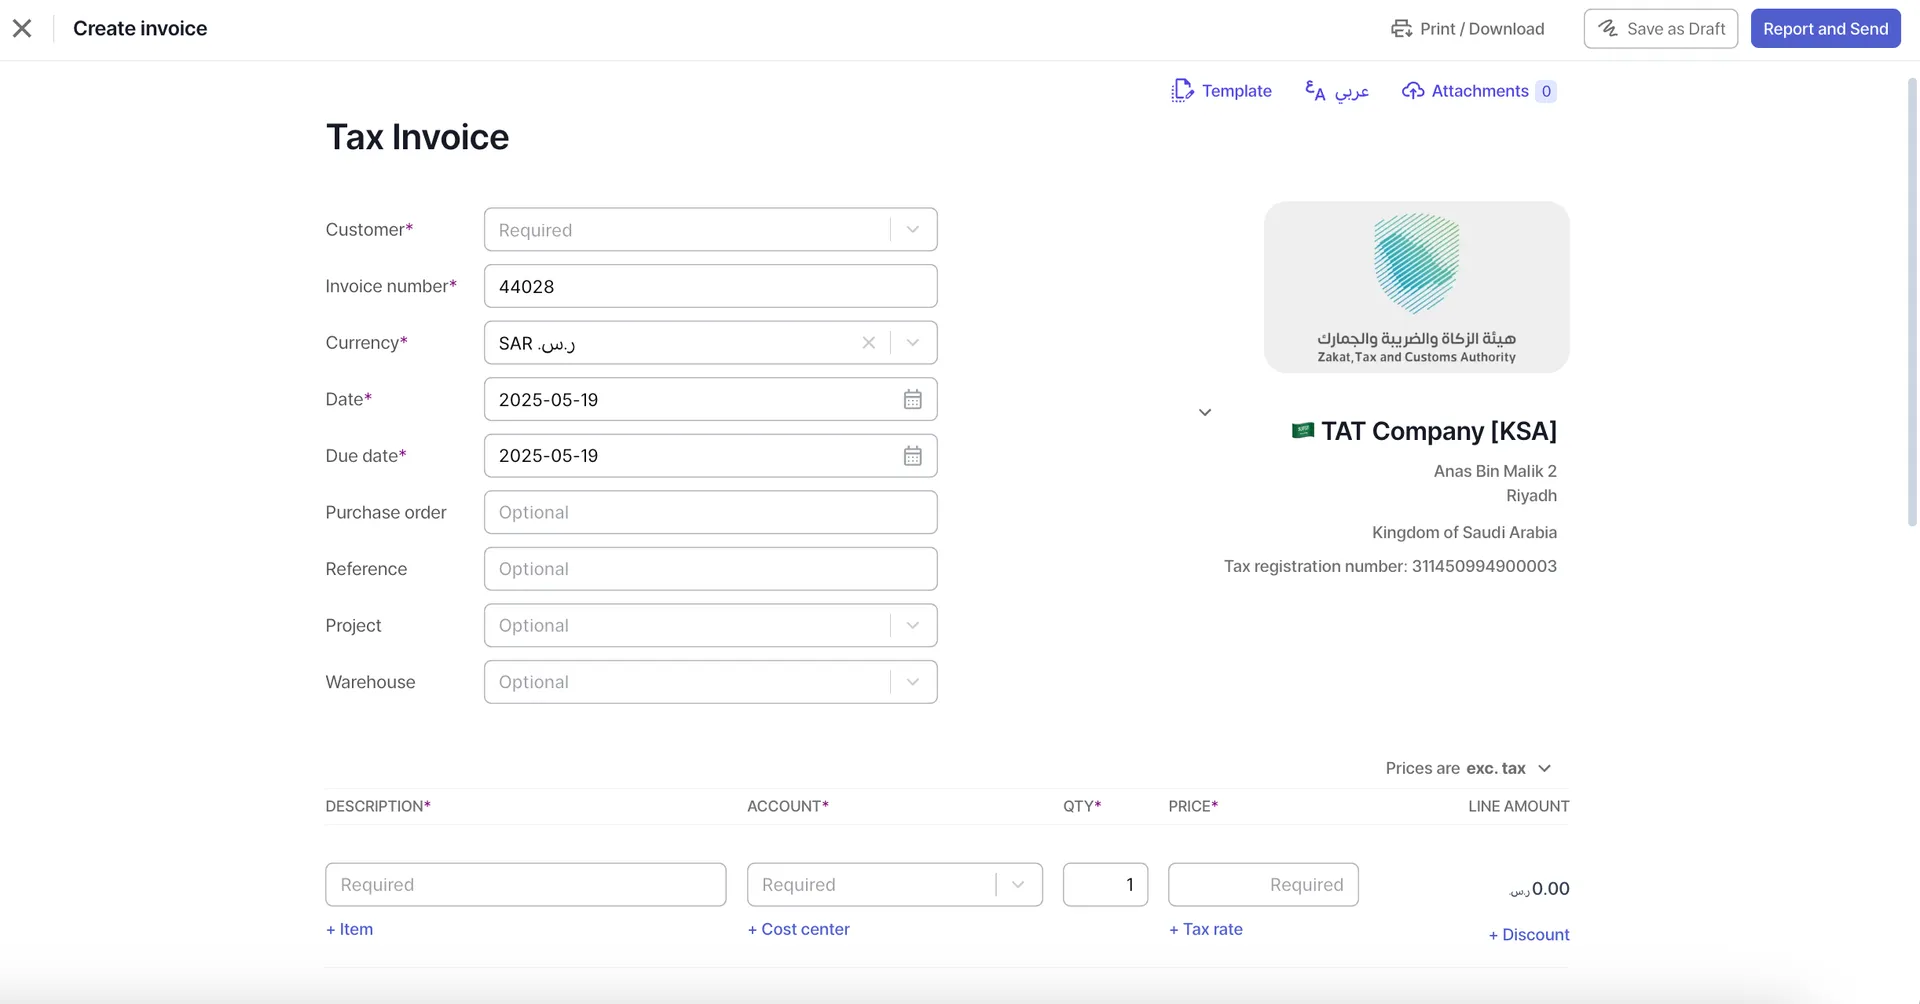Add a new line with + Item
This screenshot has height=1004, width=1920.
click(348, 928)
